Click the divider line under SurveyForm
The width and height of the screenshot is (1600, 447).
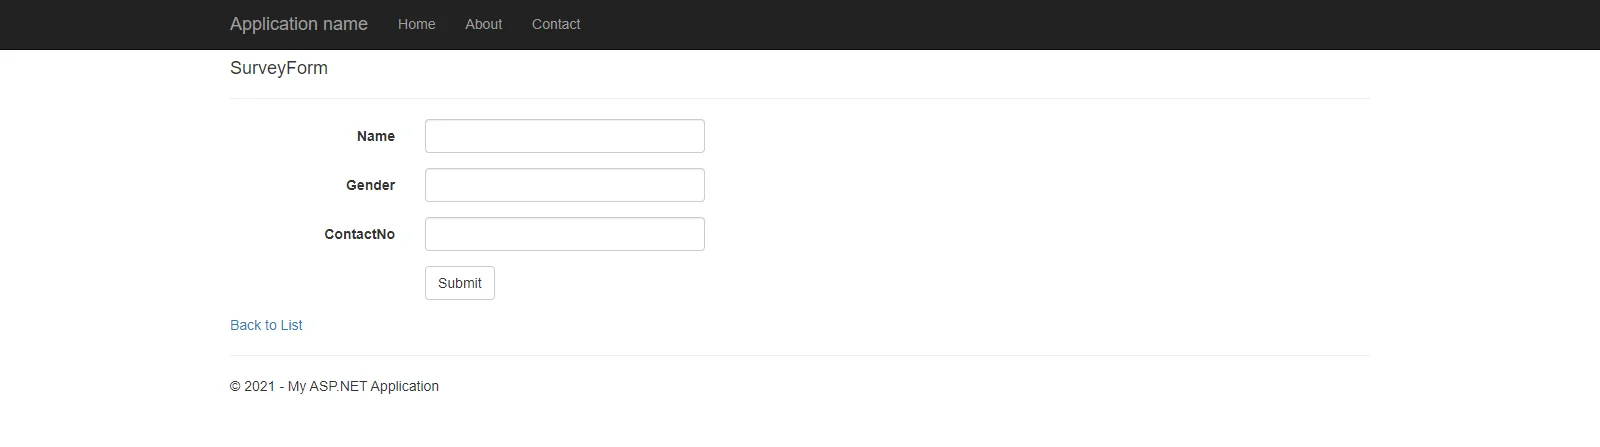pyautogui.click(x=800, y=98)
